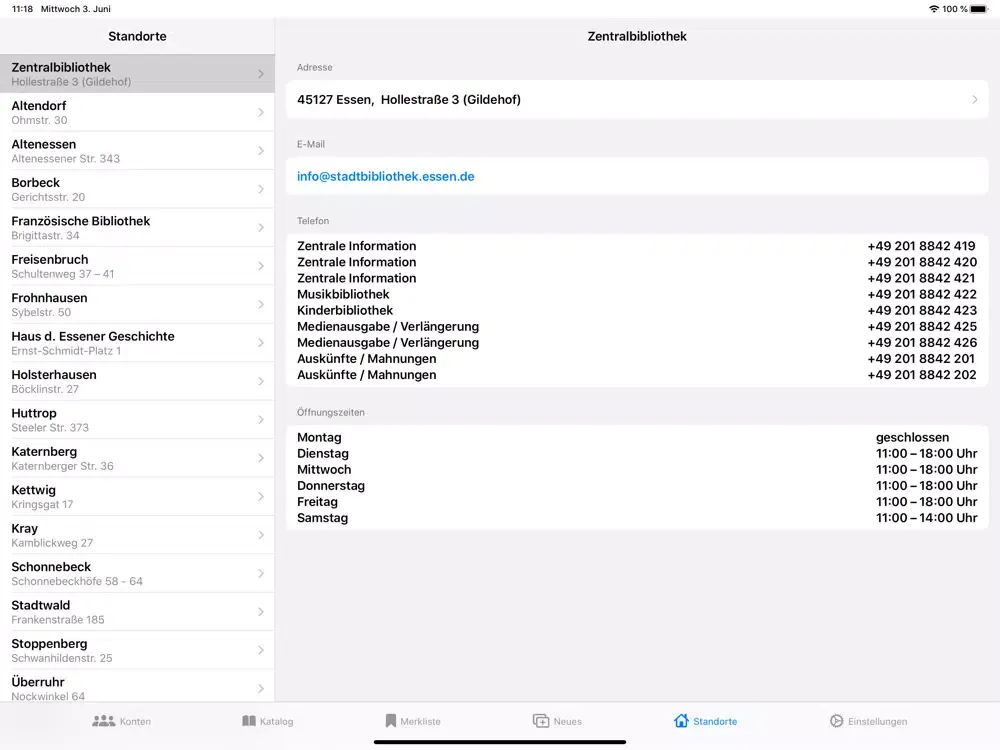Tap Donnerstag opening hours row
This screenshot has height=750, width=1000.
[636, 486]
